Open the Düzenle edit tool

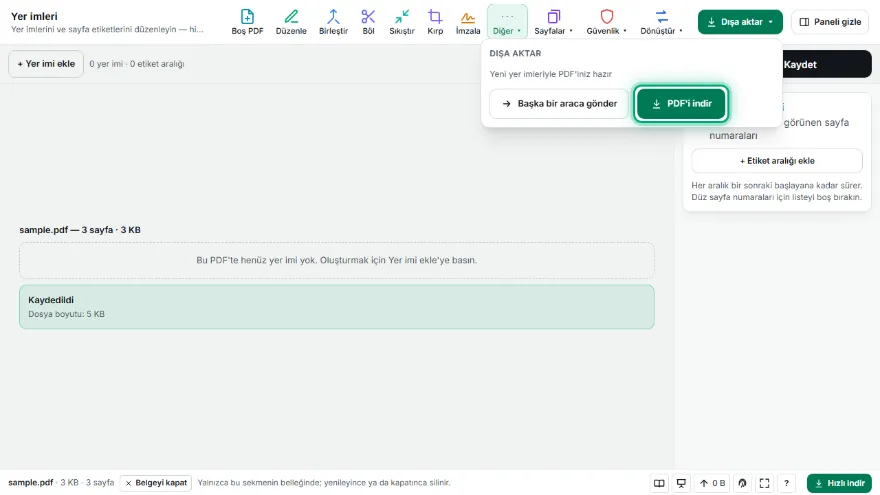pyautogui.click(x=291, y=22)
